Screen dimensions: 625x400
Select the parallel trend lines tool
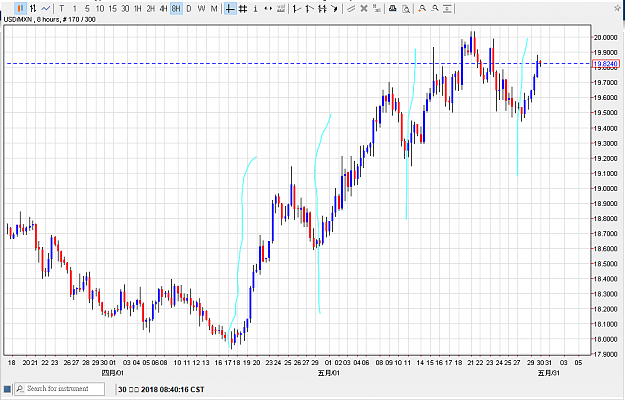click(351, 9)
